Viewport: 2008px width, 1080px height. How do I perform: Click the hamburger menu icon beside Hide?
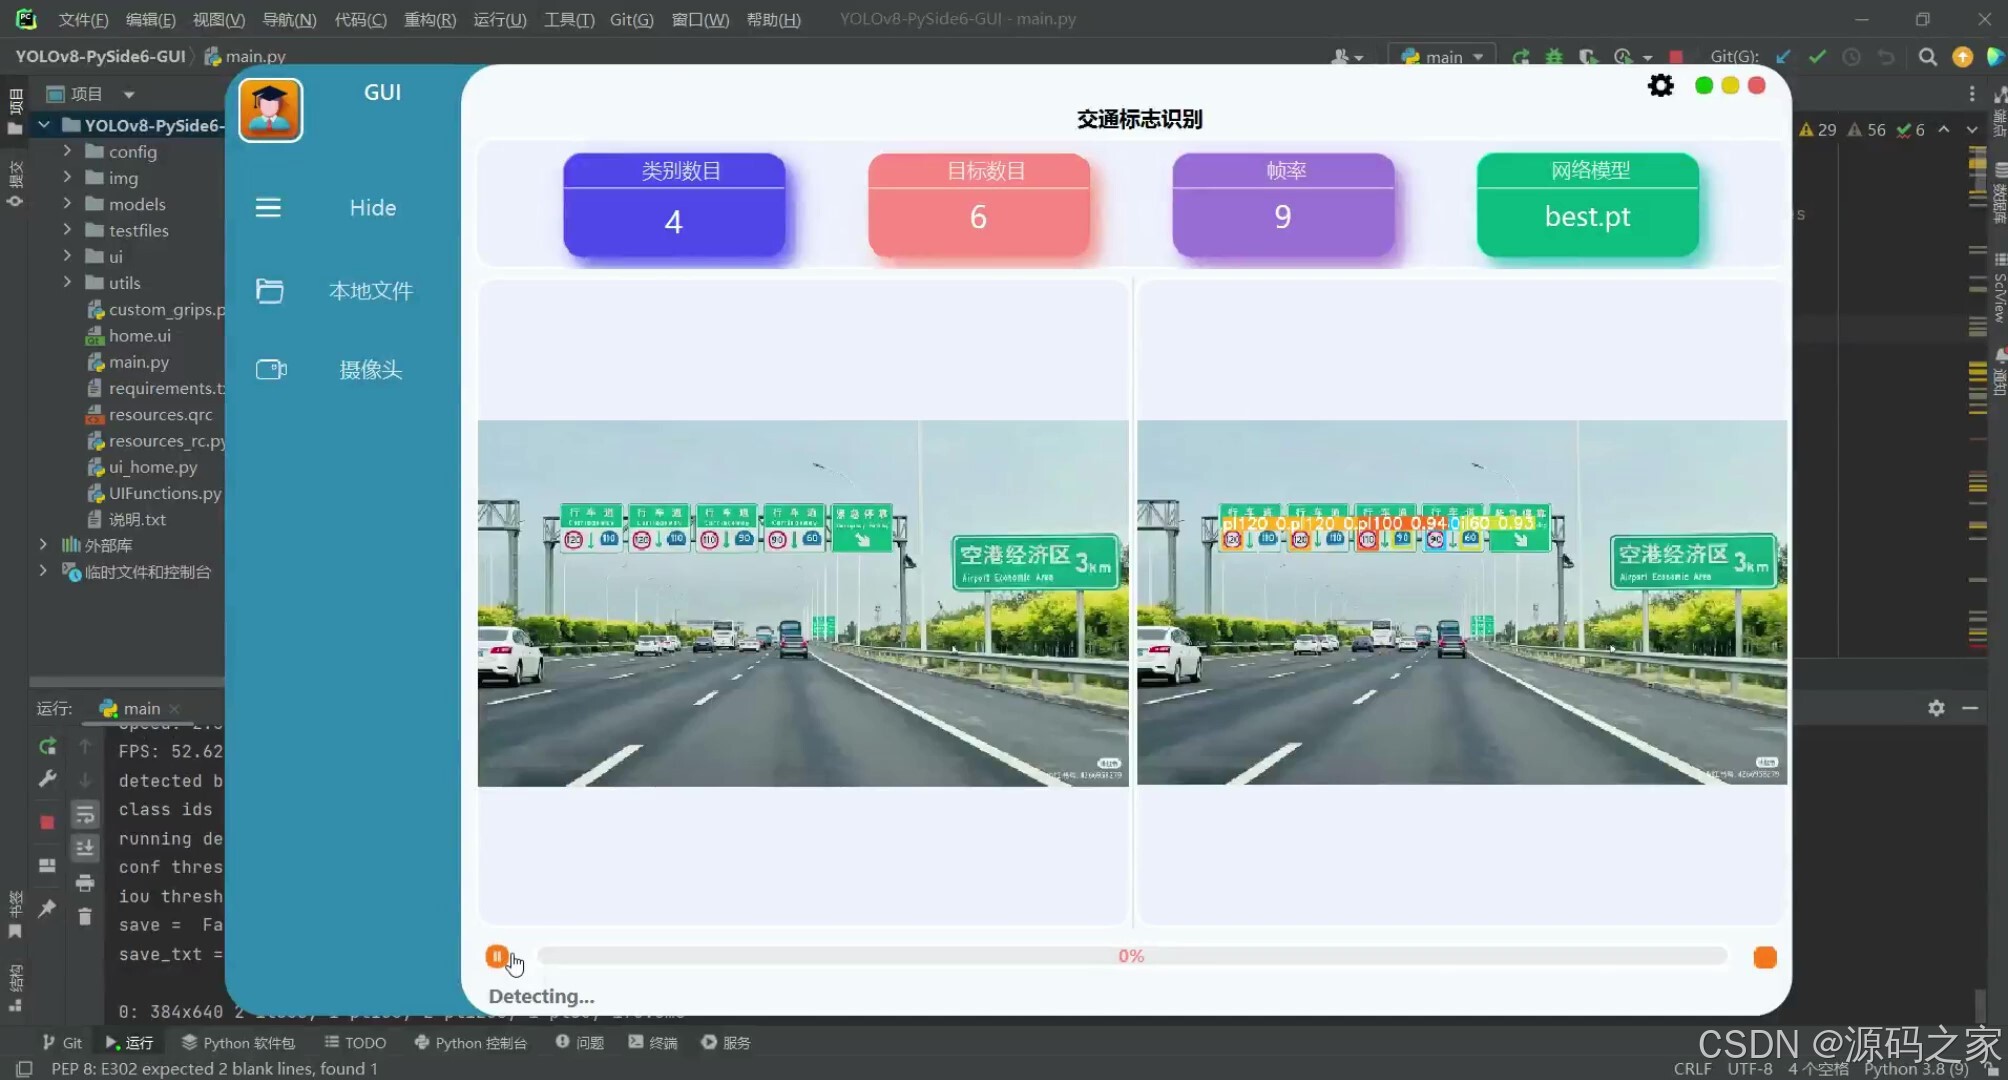pos(268,208)
